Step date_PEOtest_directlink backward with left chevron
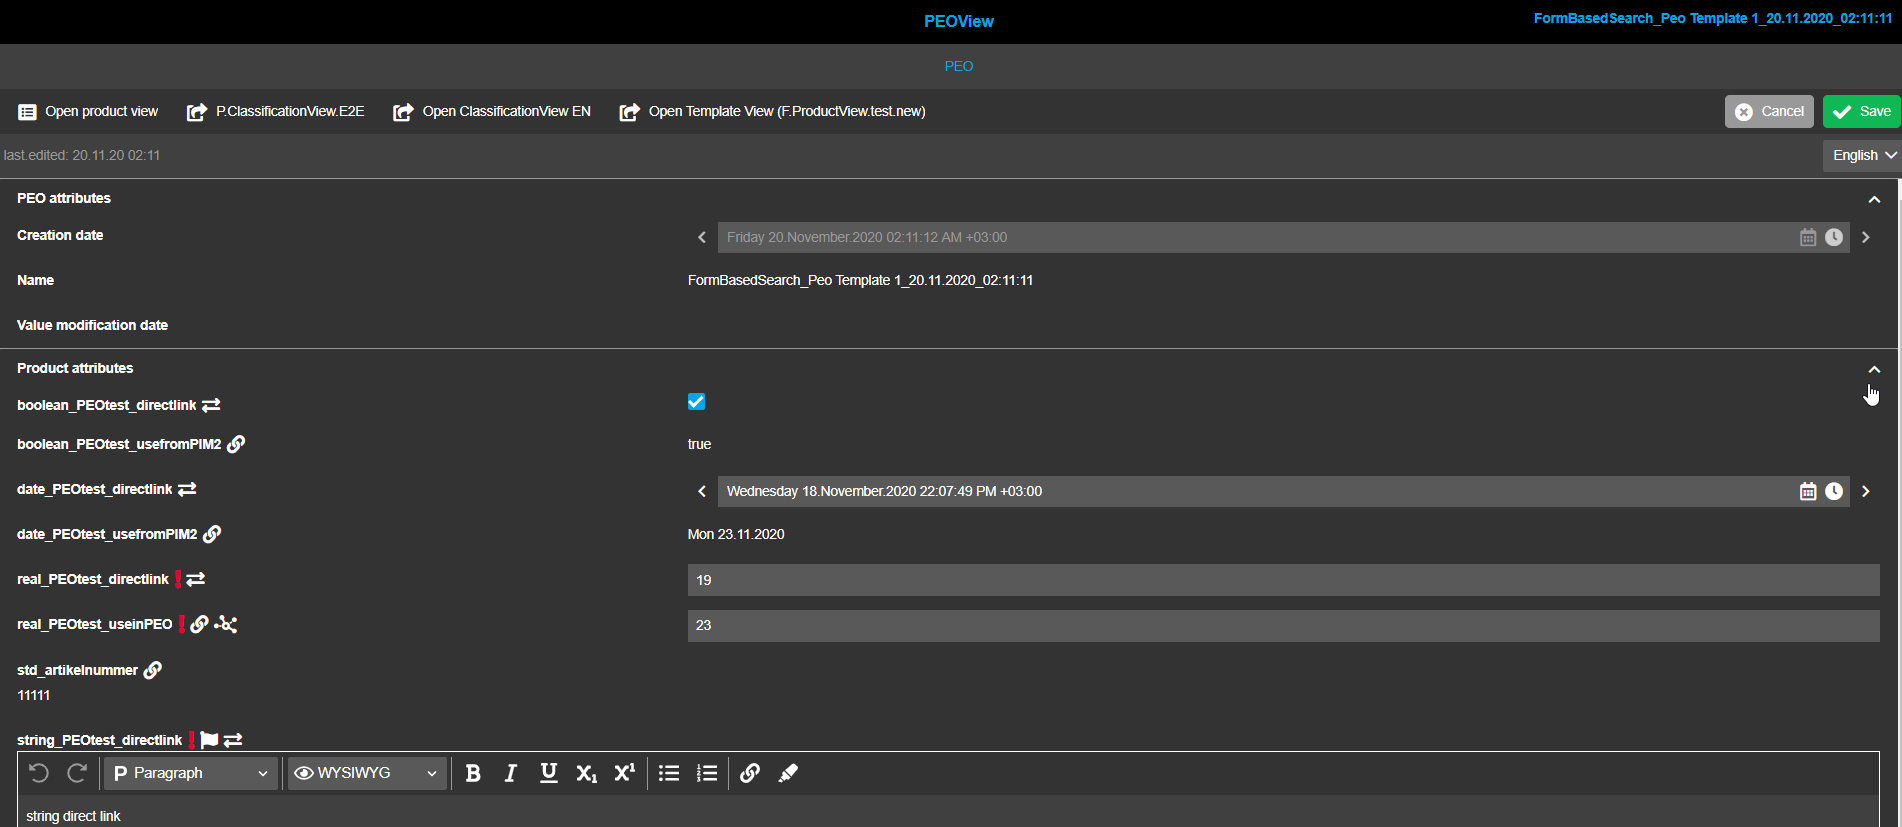Image resolution: width=1902 pixels, height=827 pixels. (x=702, y=491)
